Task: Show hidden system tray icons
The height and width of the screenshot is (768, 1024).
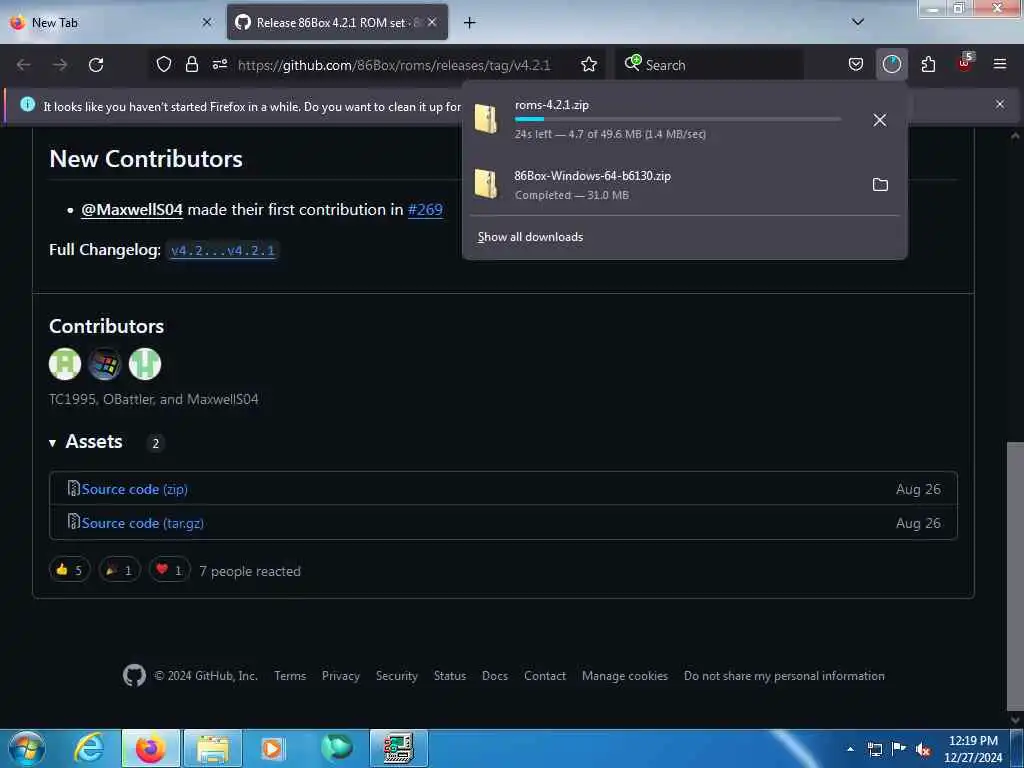Action: 850,749
